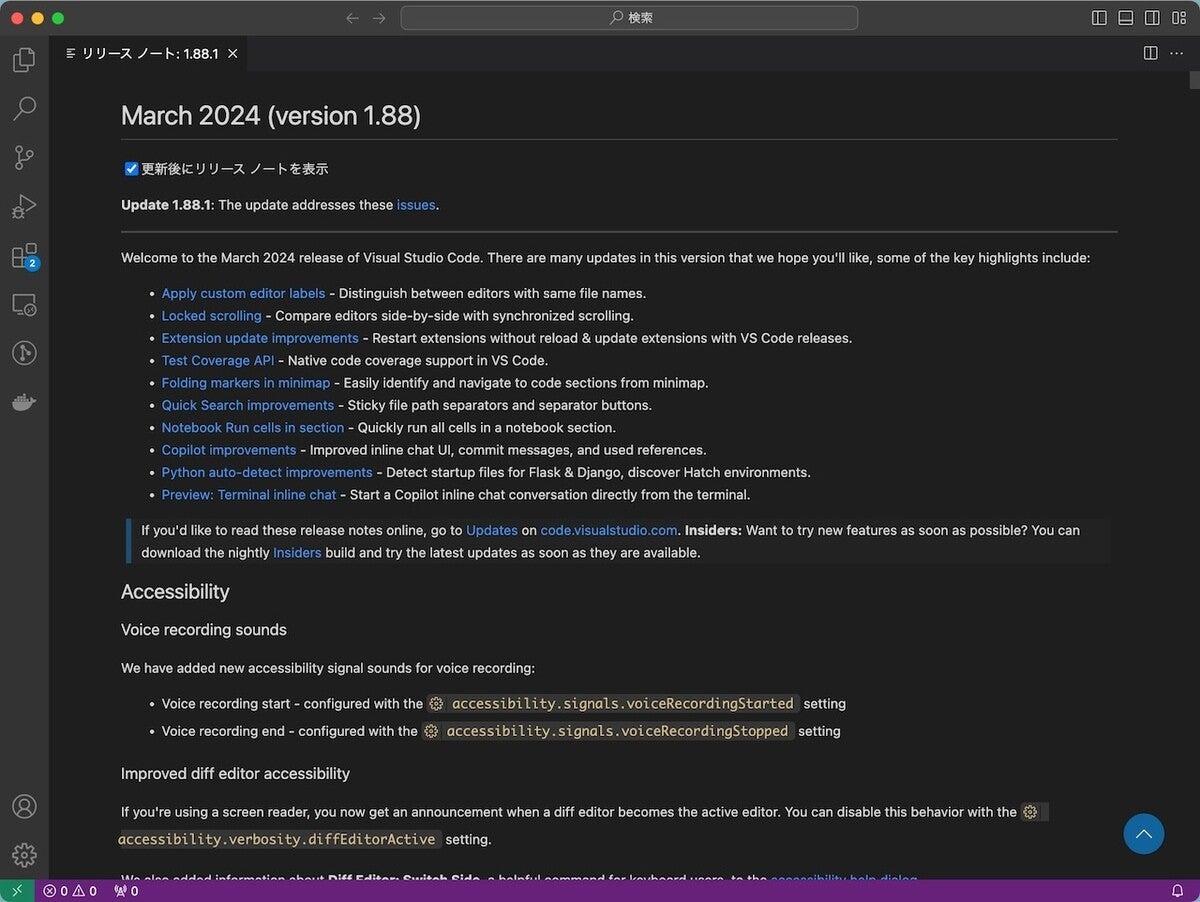Click the scroll-to-top round button
Image resolution: width=1200 pixels, height=902 pixels.
pos(1143,833)
